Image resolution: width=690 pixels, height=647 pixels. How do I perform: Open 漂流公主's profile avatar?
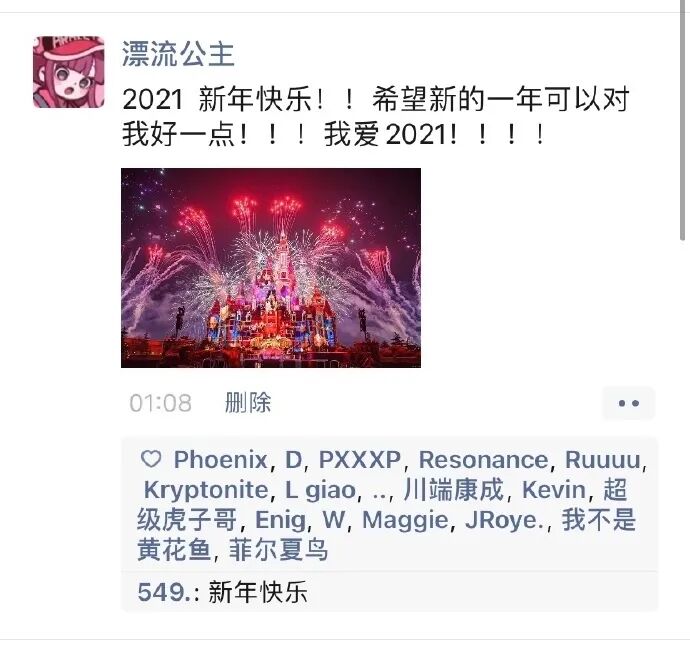coord(69,72)
